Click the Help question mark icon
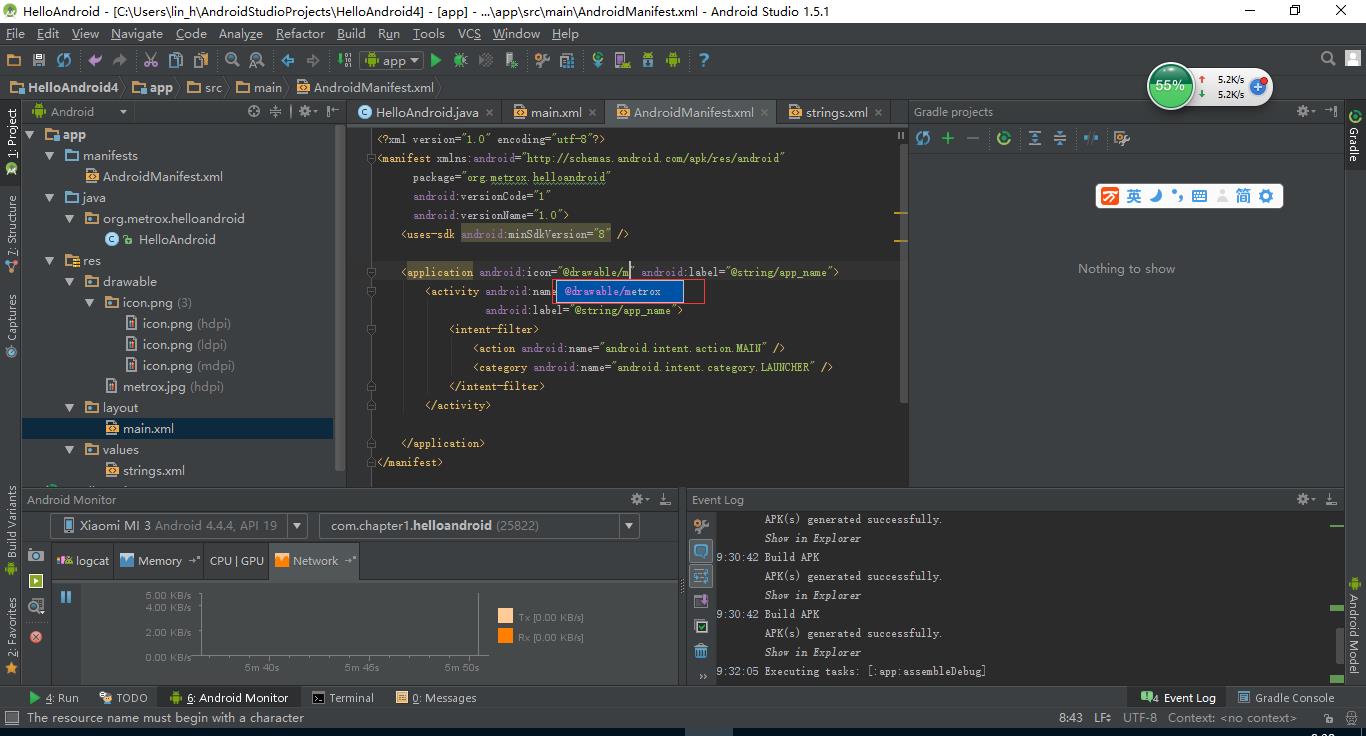Screen dimensions: 1366x736 [x=704, y=60]
